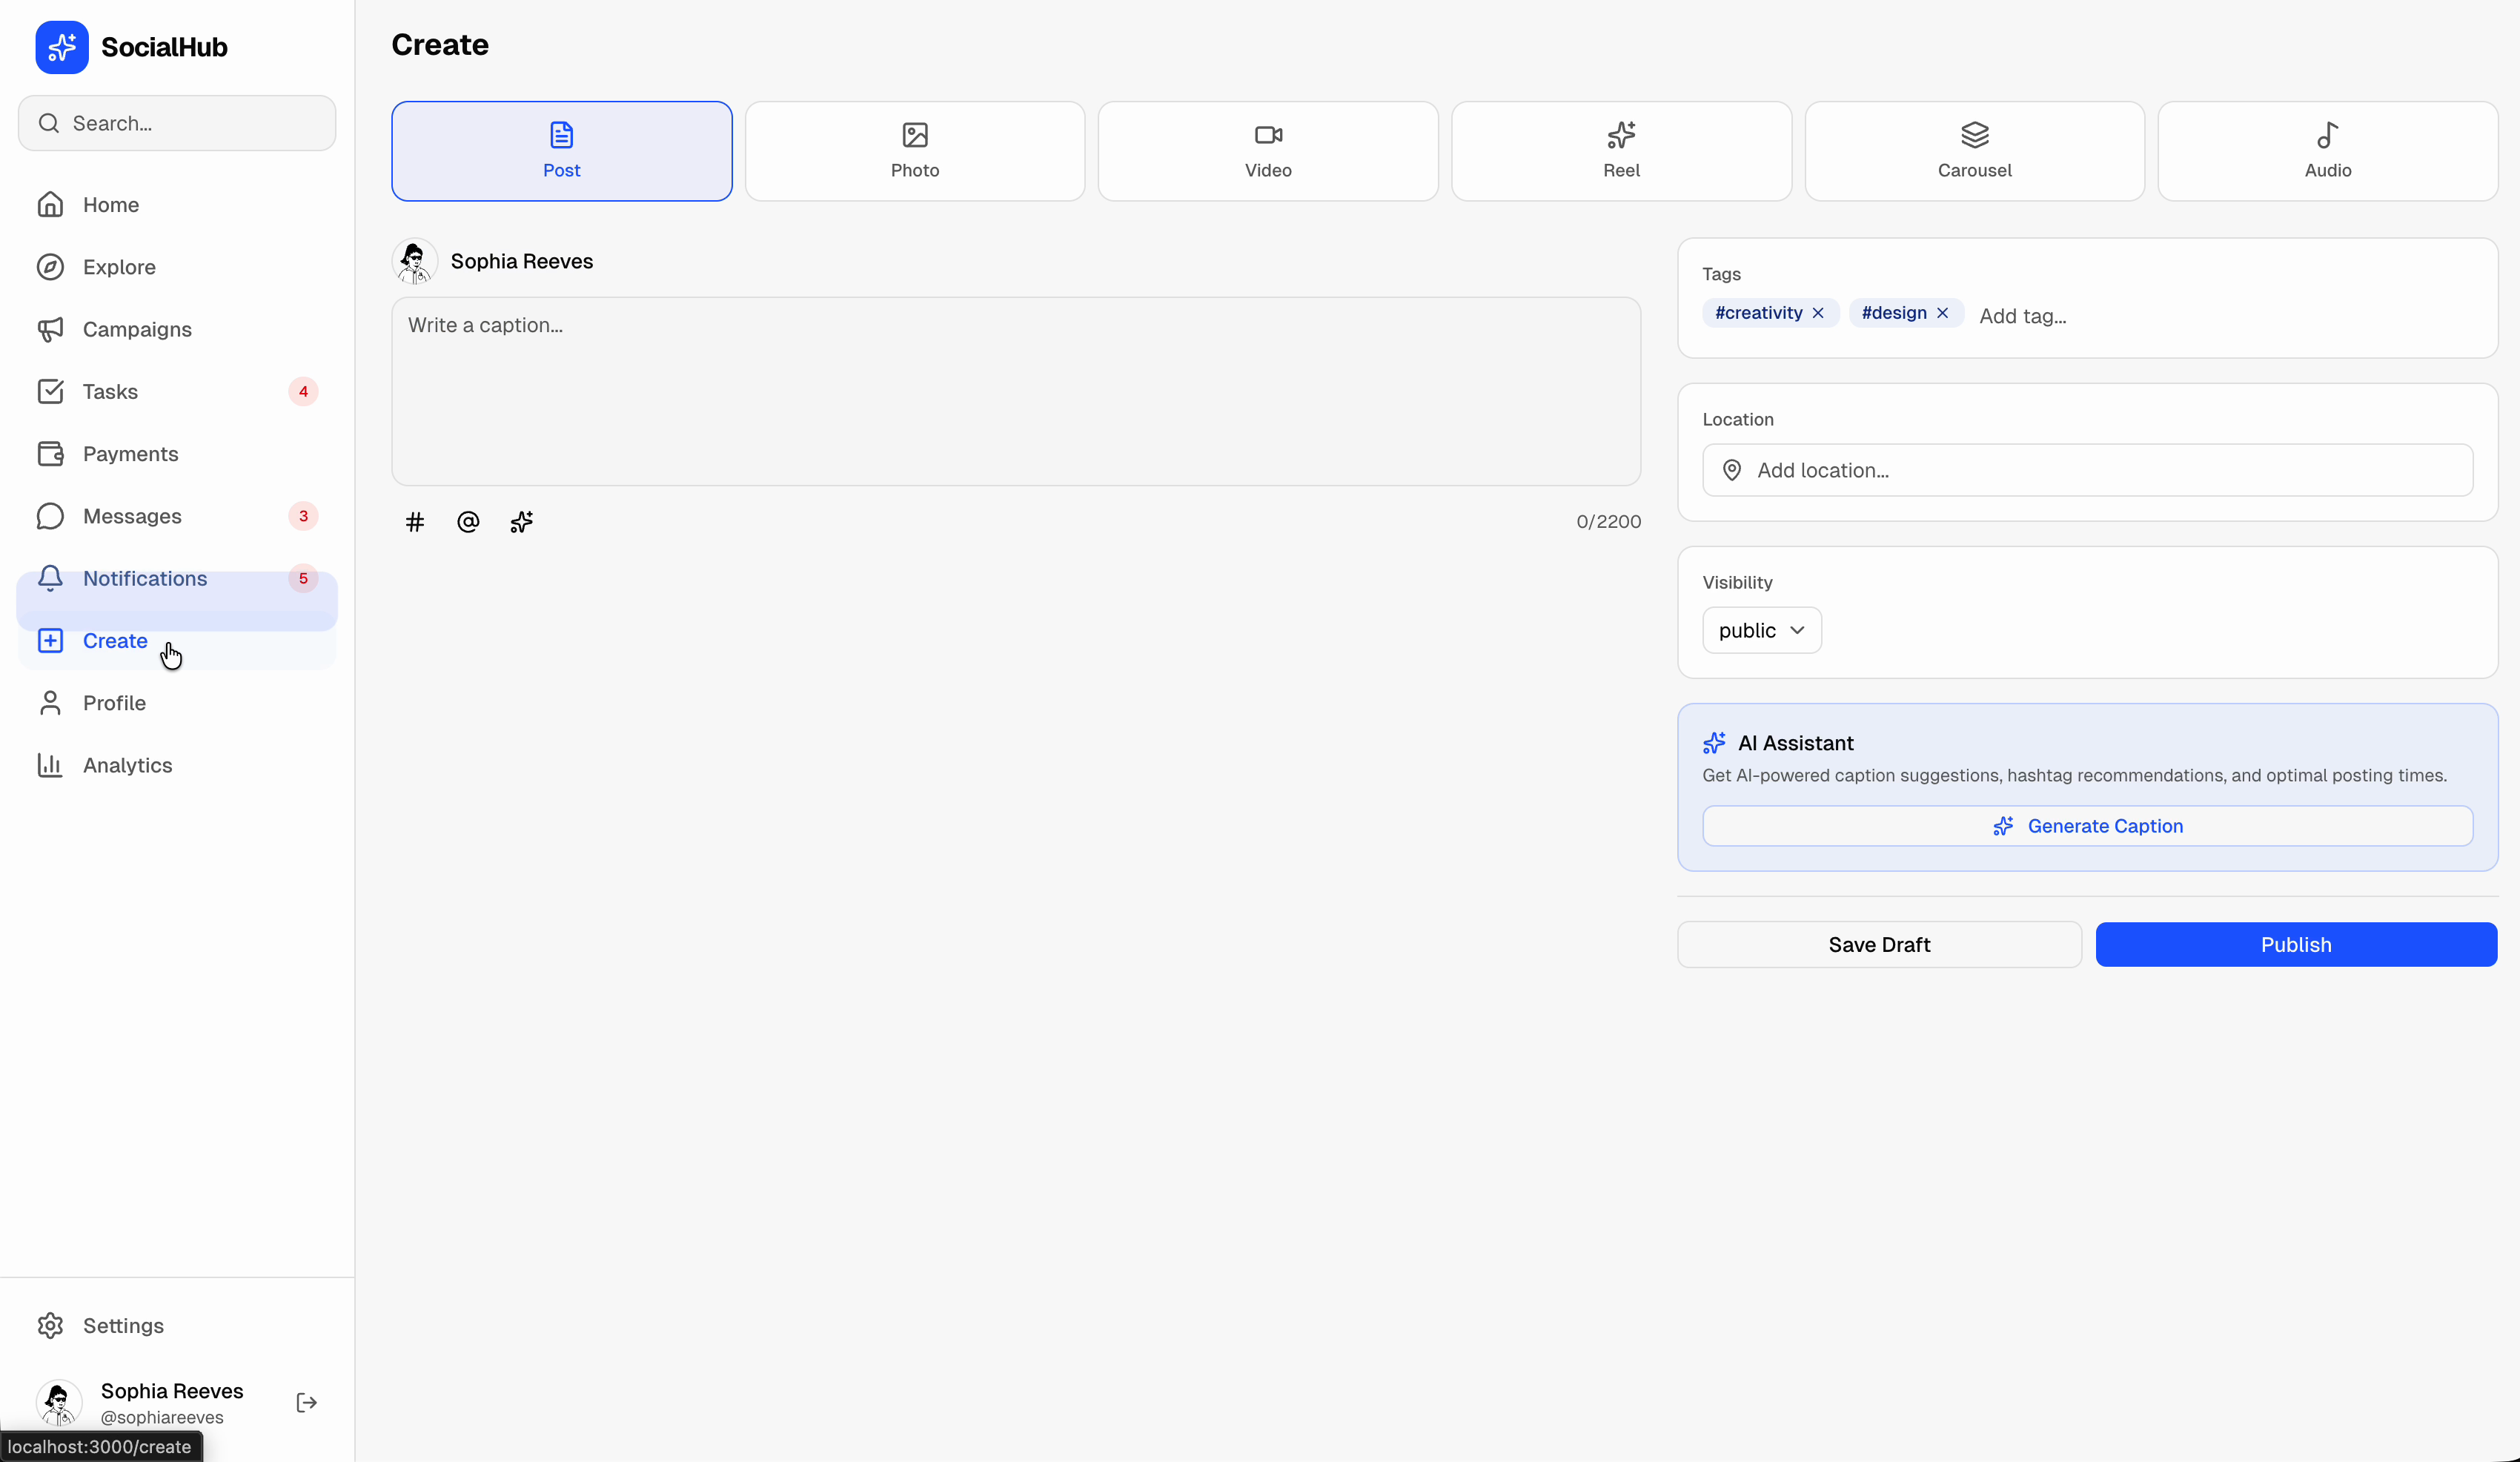Open the visibility dropdown set to public
2520x1462 pixels.
click(1761, 630)
